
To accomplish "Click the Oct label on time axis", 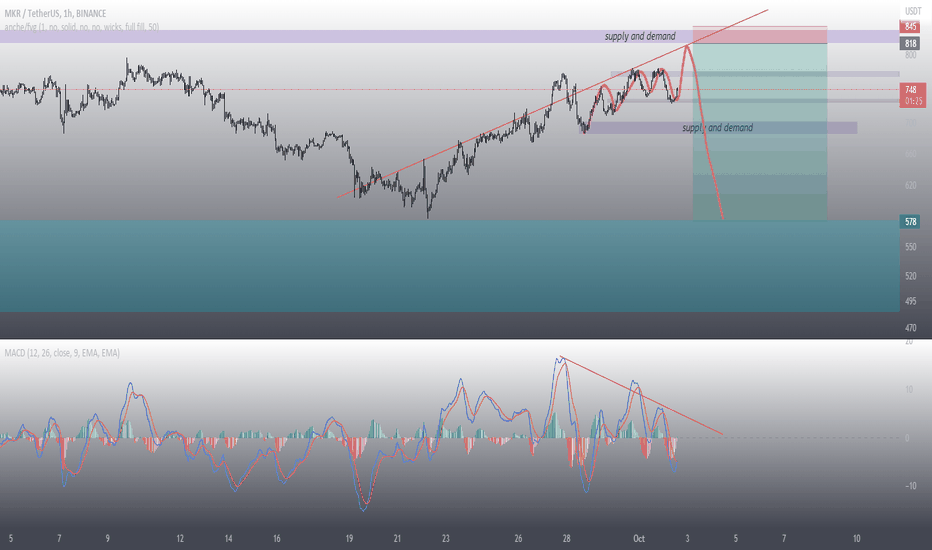I will click(x=639, y=539).
